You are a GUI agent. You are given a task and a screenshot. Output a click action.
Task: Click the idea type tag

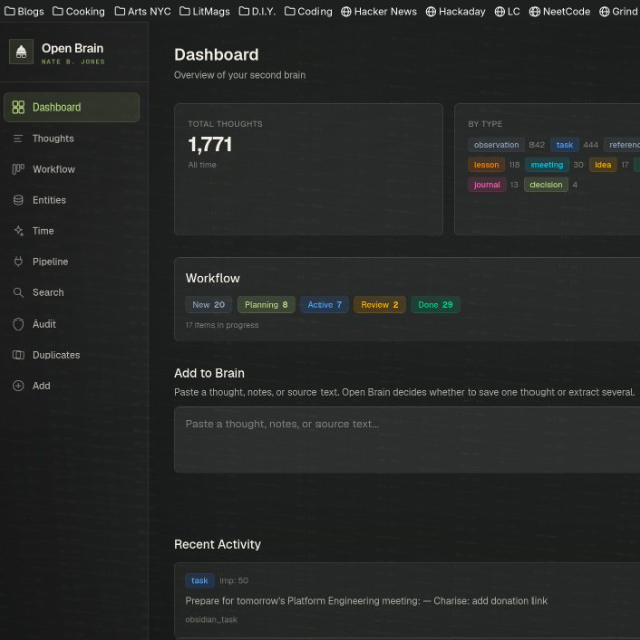[603, 165]
